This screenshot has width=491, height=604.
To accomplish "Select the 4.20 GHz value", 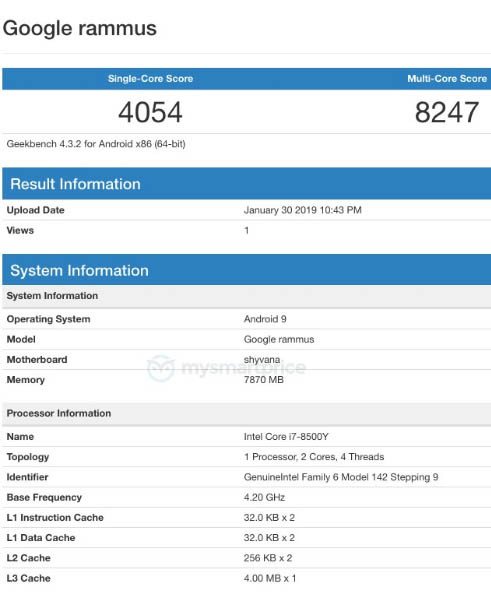I will pyautogui.click(x=264, y=498).
